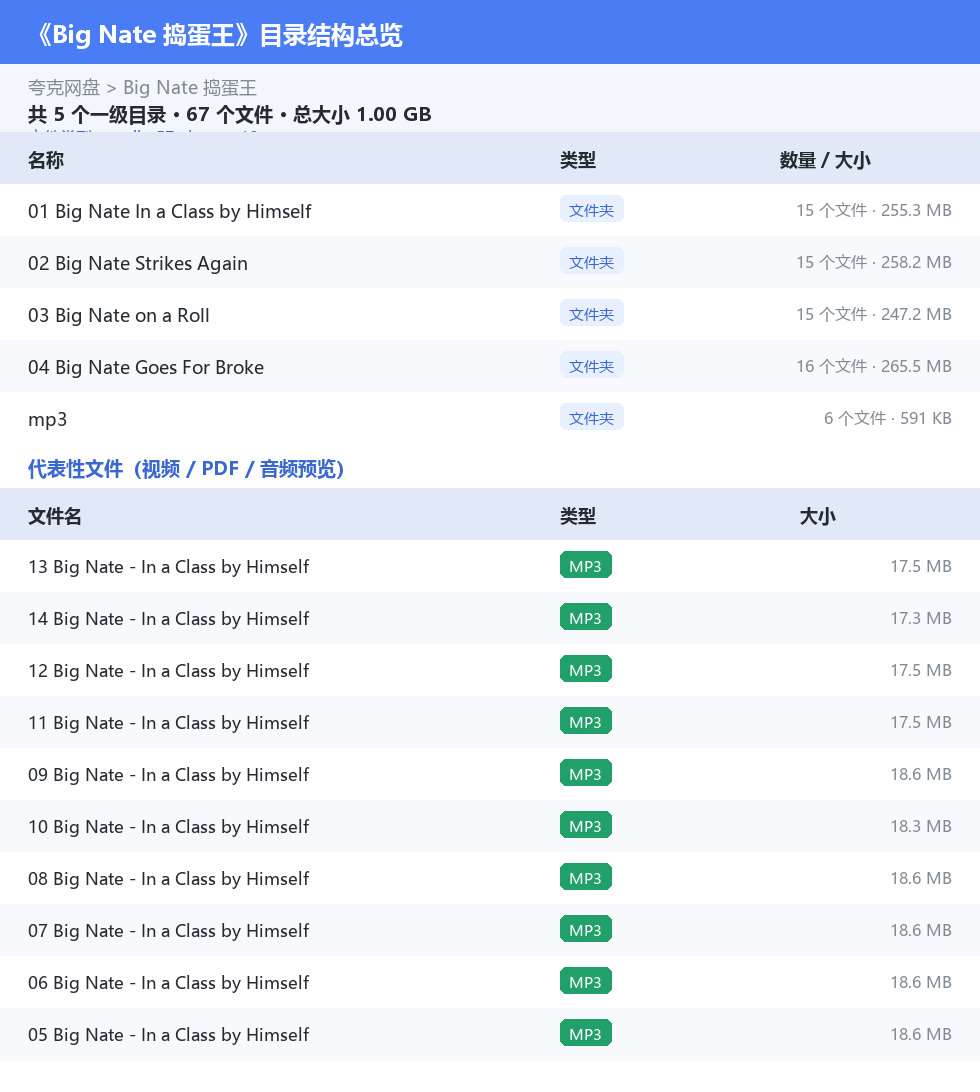Open the "mp3" folder row

click(x=490, y=419)
